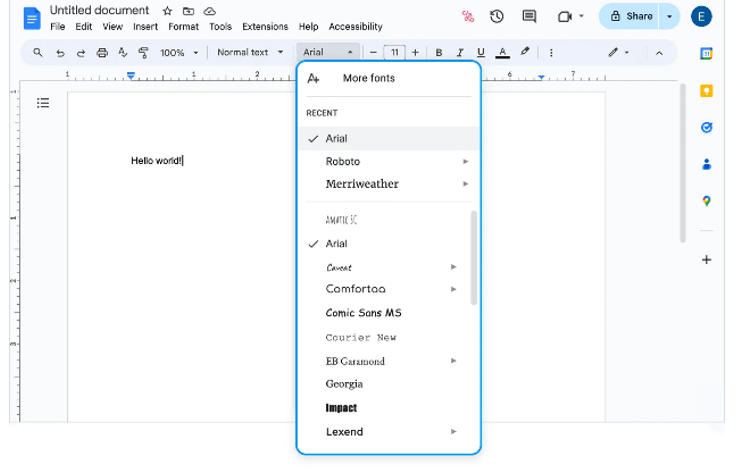The image size is (738, 469).
Task: Open the Tools menu
Action: (x=220, y=27)
